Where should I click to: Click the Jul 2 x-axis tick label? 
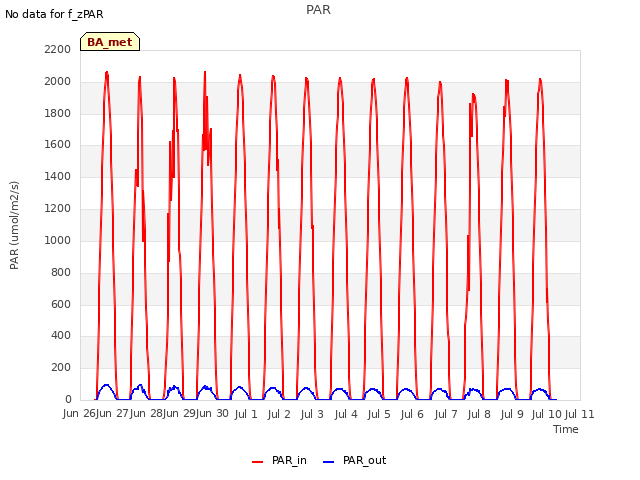[x=279, y=414]
